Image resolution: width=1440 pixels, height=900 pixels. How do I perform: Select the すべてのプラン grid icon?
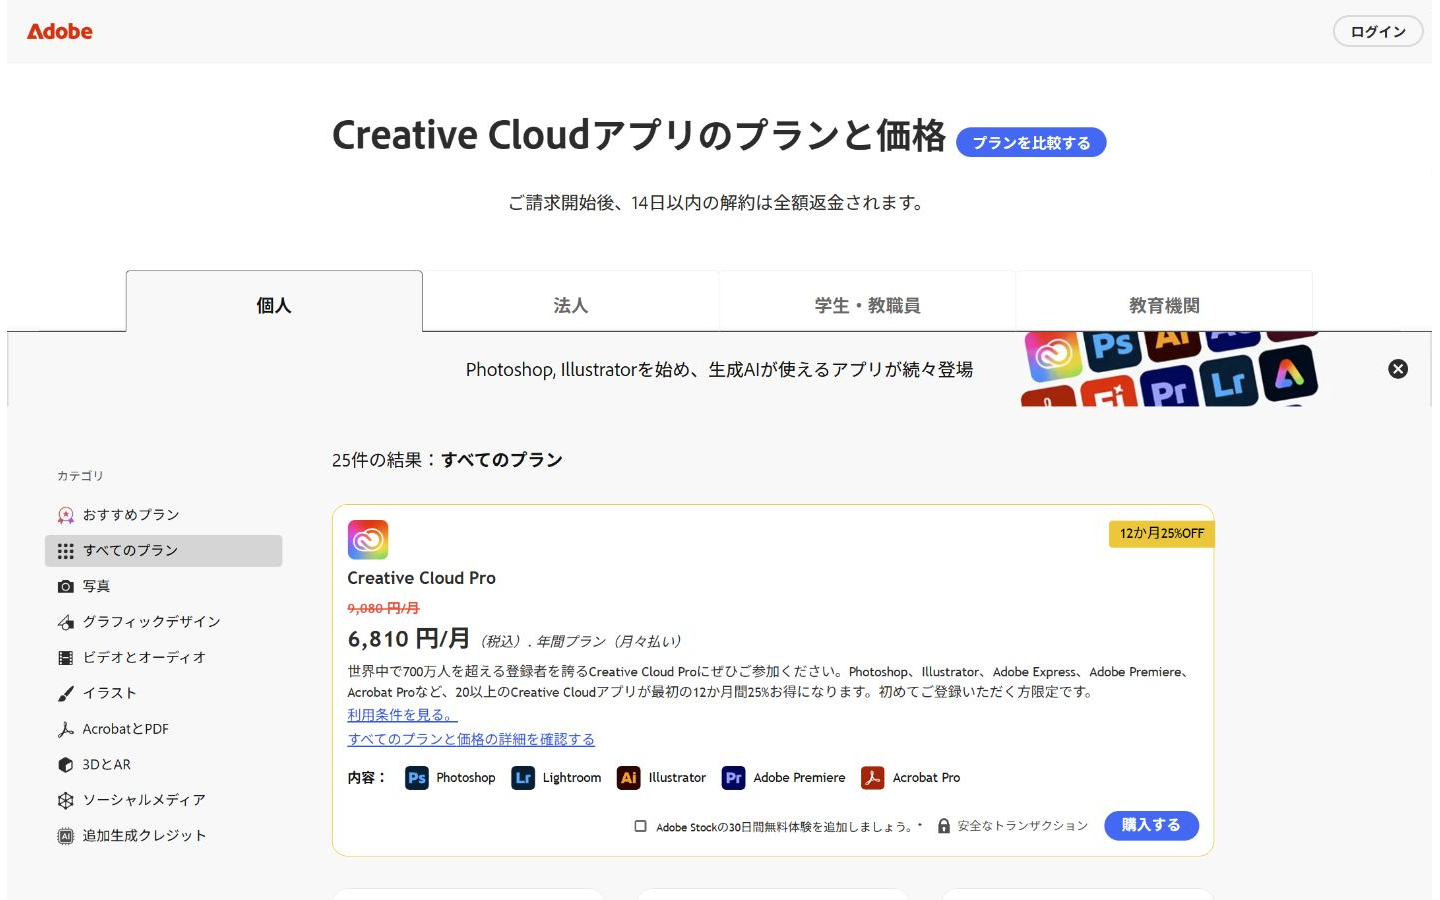(x=66, y=551)
